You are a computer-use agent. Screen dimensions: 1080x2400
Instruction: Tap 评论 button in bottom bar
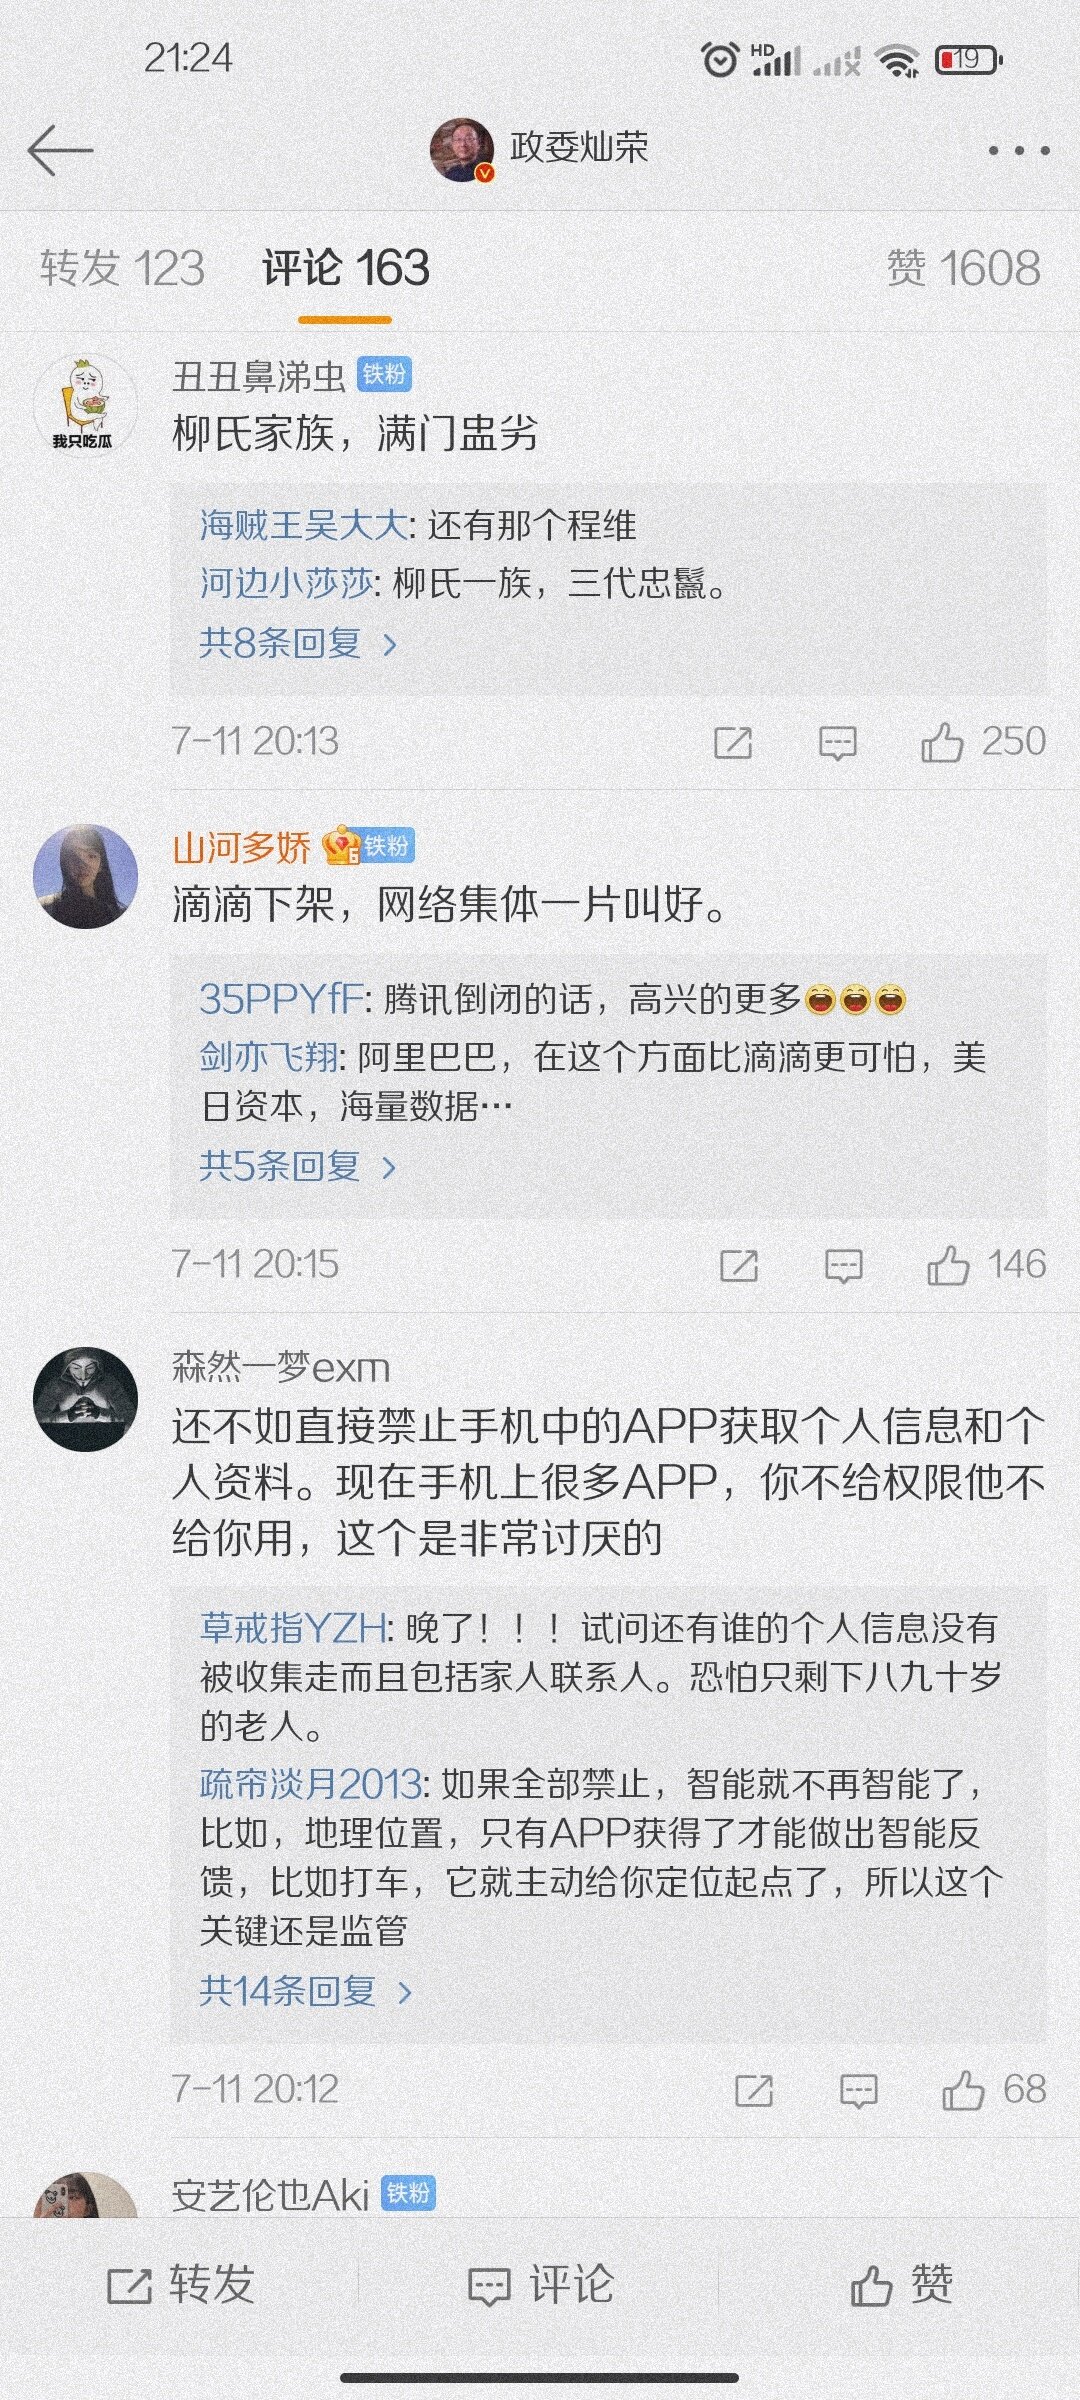(x=540, y=2285)
